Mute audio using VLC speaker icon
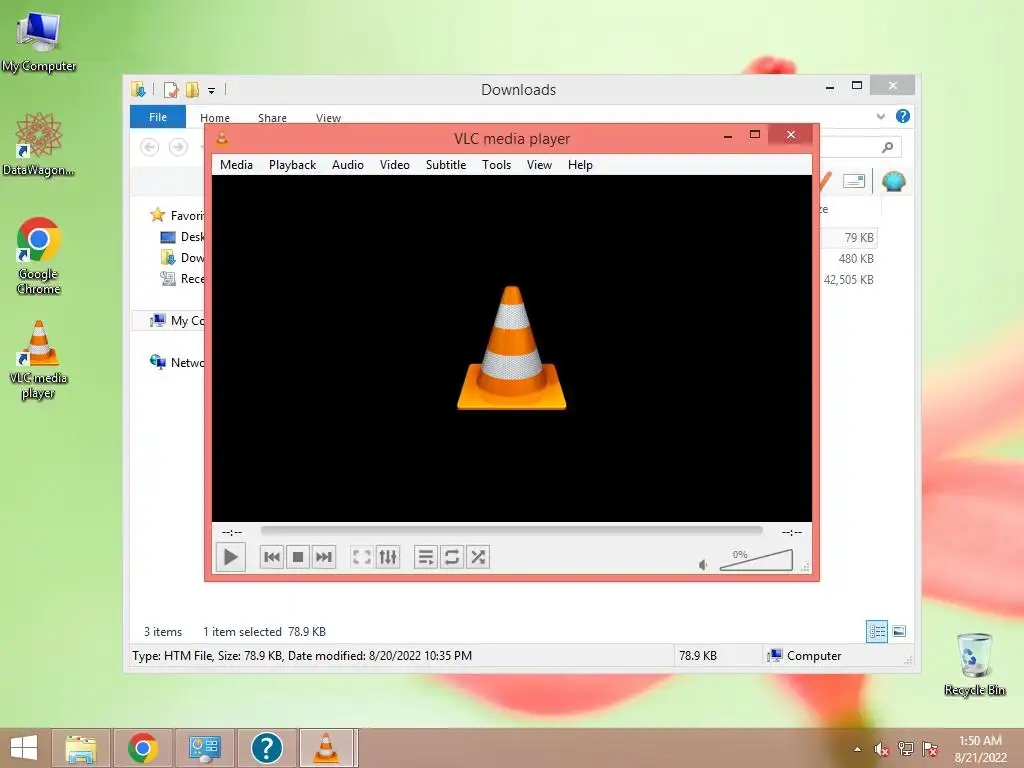Screen dimensions: 1024x768 pos(703,565)
